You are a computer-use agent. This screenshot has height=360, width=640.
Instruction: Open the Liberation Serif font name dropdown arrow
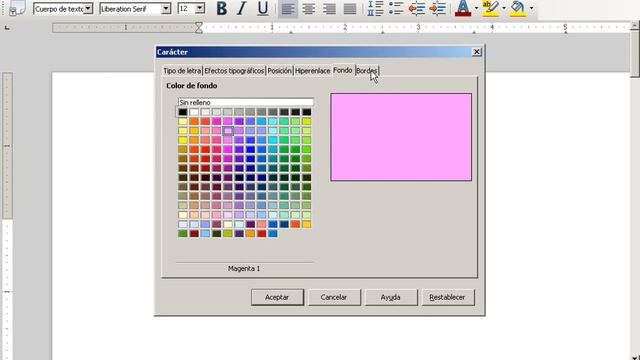tap(166, 8)
